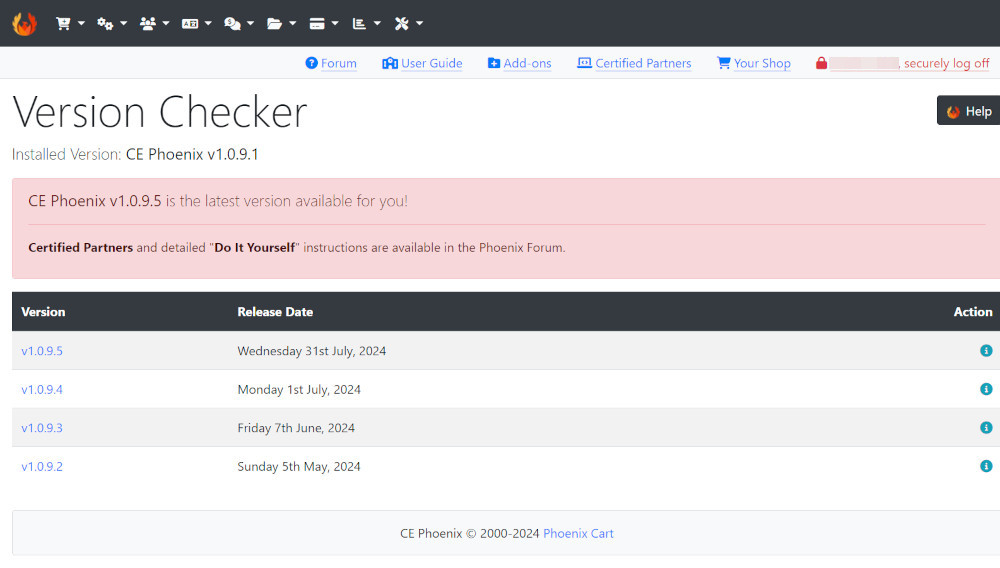Open the v1.0.9.2 version link

[42, 467]
